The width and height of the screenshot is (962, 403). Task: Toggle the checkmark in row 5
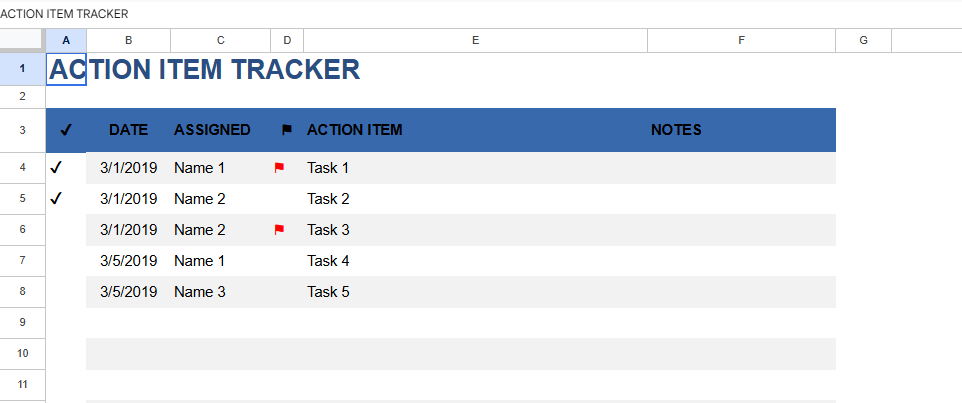coord(56,199)
